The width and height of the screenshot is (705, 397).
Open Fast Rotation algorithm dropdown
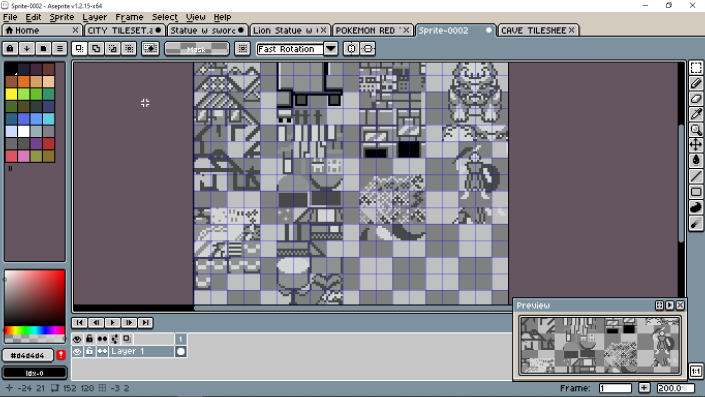330,49
